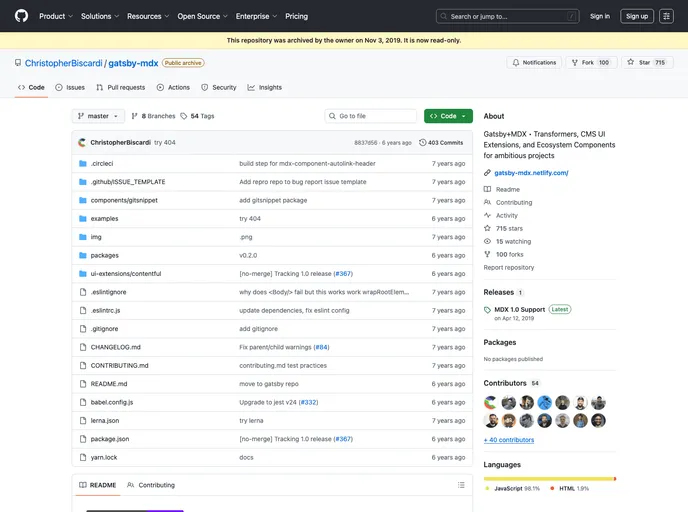View the 403 Commits history
The image size is (688, 512).
click(441, 143)
